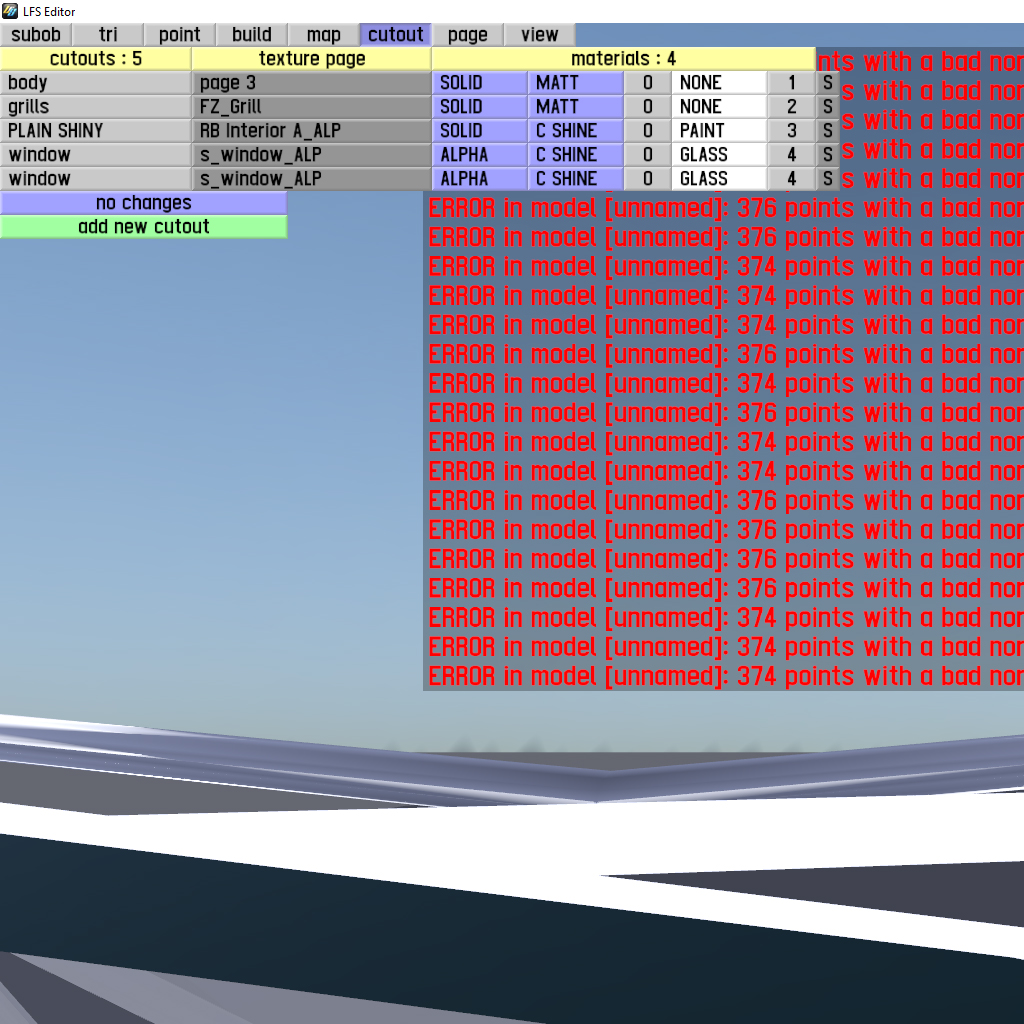Click material number 1 in body row

(x=792, y=83)
